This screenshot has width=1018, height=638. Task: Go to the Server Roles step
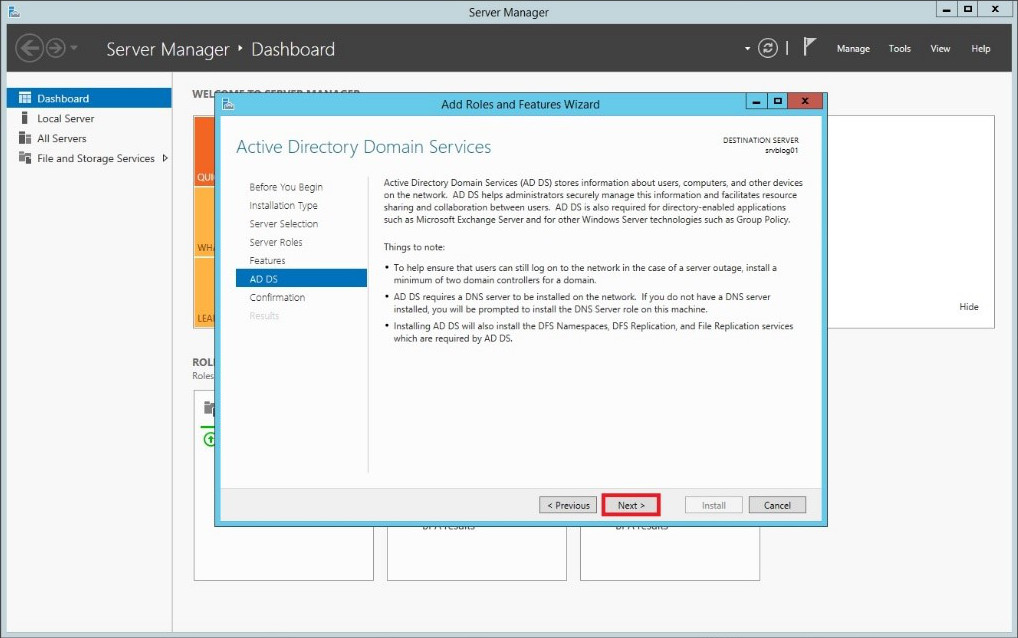click(276, 242)
